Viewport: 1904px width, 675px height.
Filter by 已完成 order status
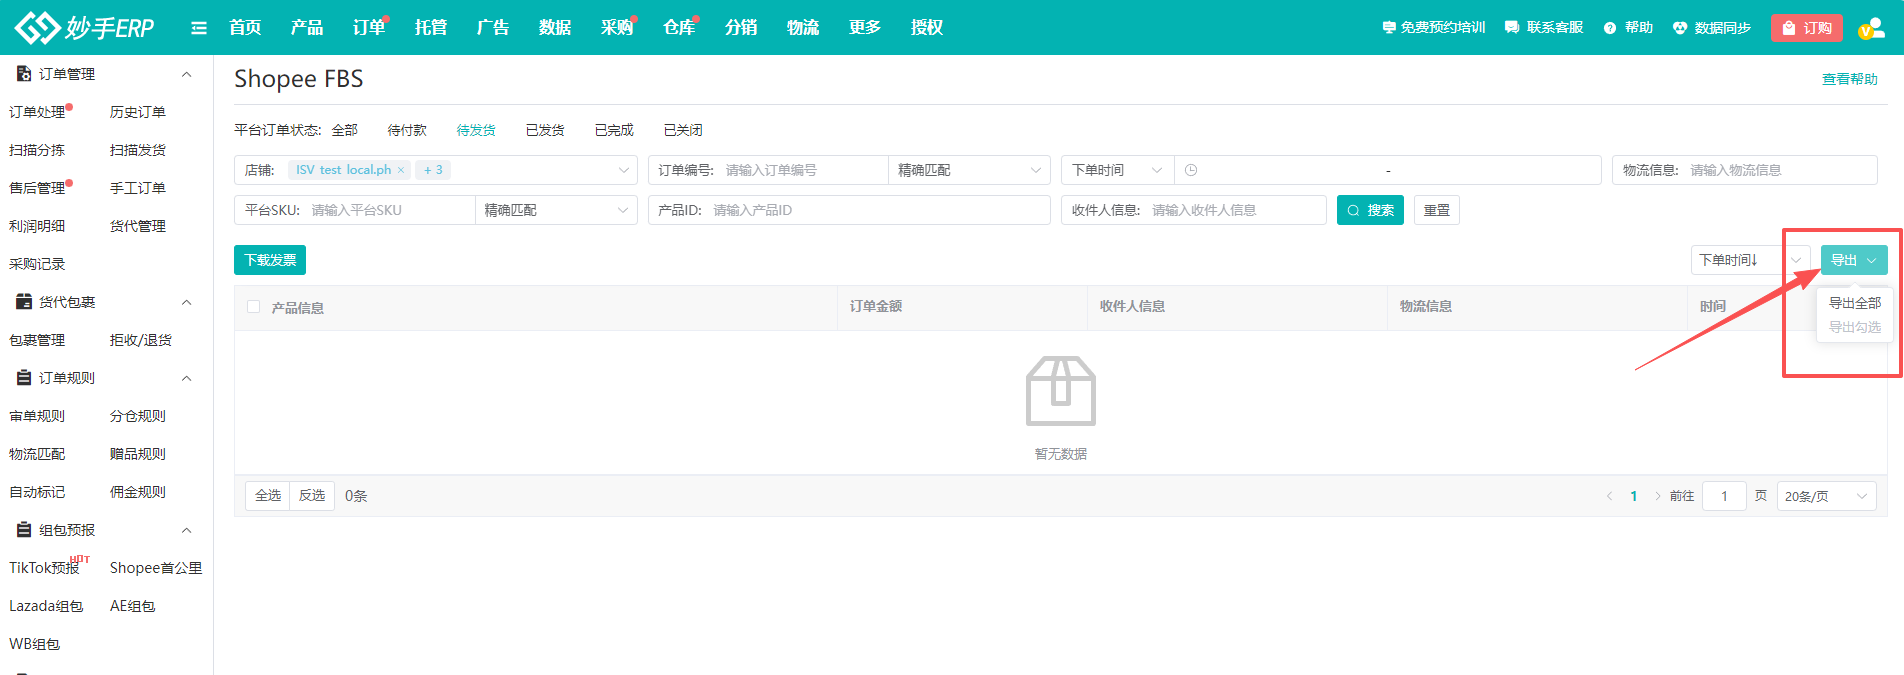(x=614, y=130)
